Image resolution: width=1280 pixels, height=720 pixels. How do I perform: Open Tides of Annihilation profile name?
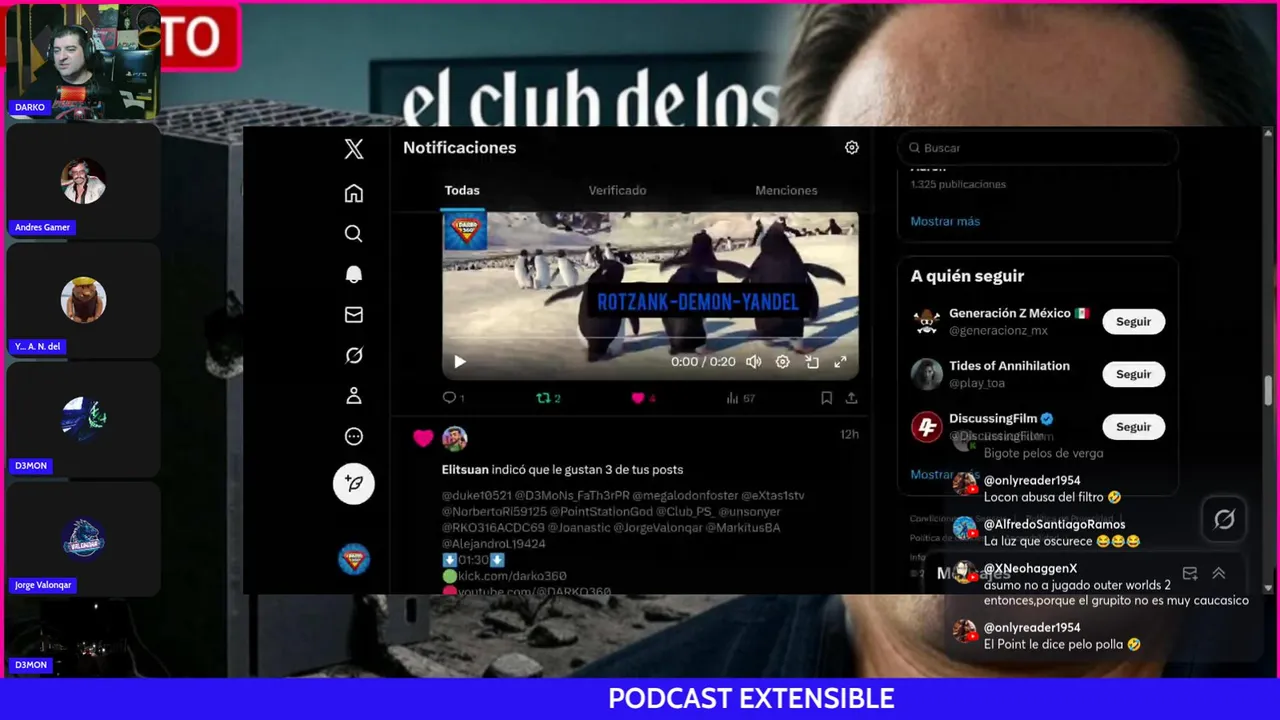[x=1009, y=366]
